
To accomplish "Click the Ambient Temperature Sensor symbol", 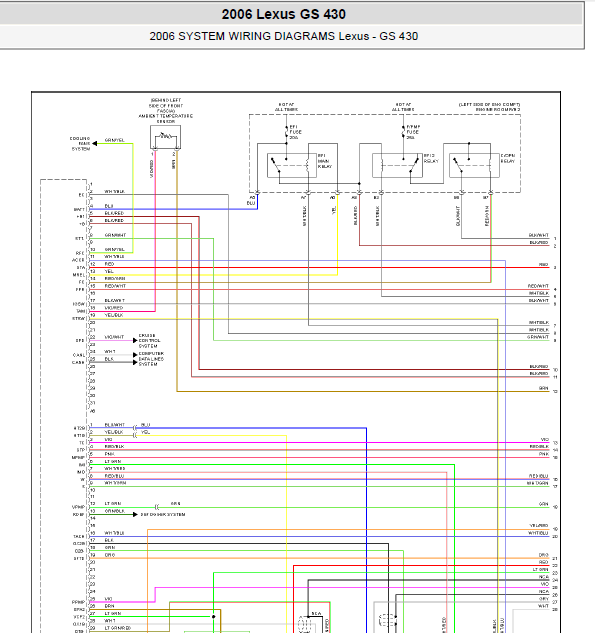I will [165, 137].
